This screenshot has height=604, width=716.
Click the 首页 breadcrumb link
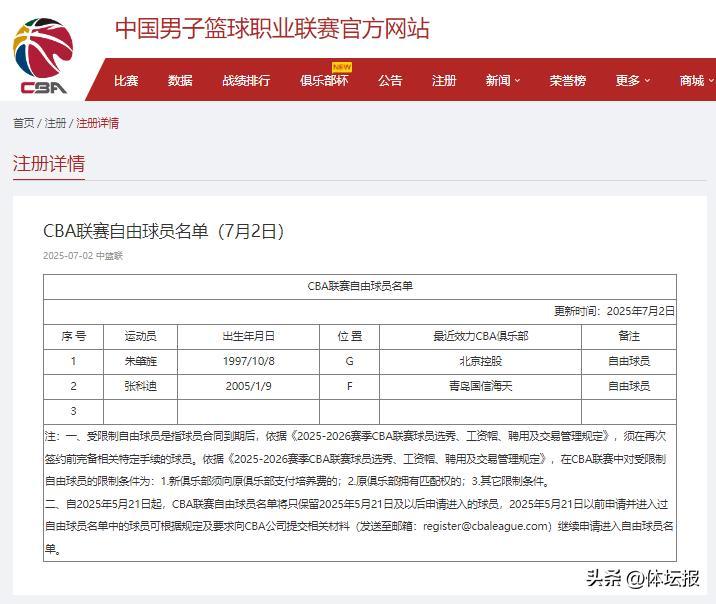pyautogui.click(x=23, y=123)
